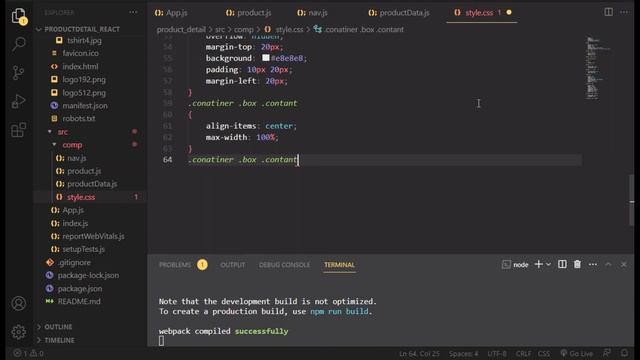Click Spaces: 4 indentation setting
Viewport: 640px width, 360px height.
[463, 353]
